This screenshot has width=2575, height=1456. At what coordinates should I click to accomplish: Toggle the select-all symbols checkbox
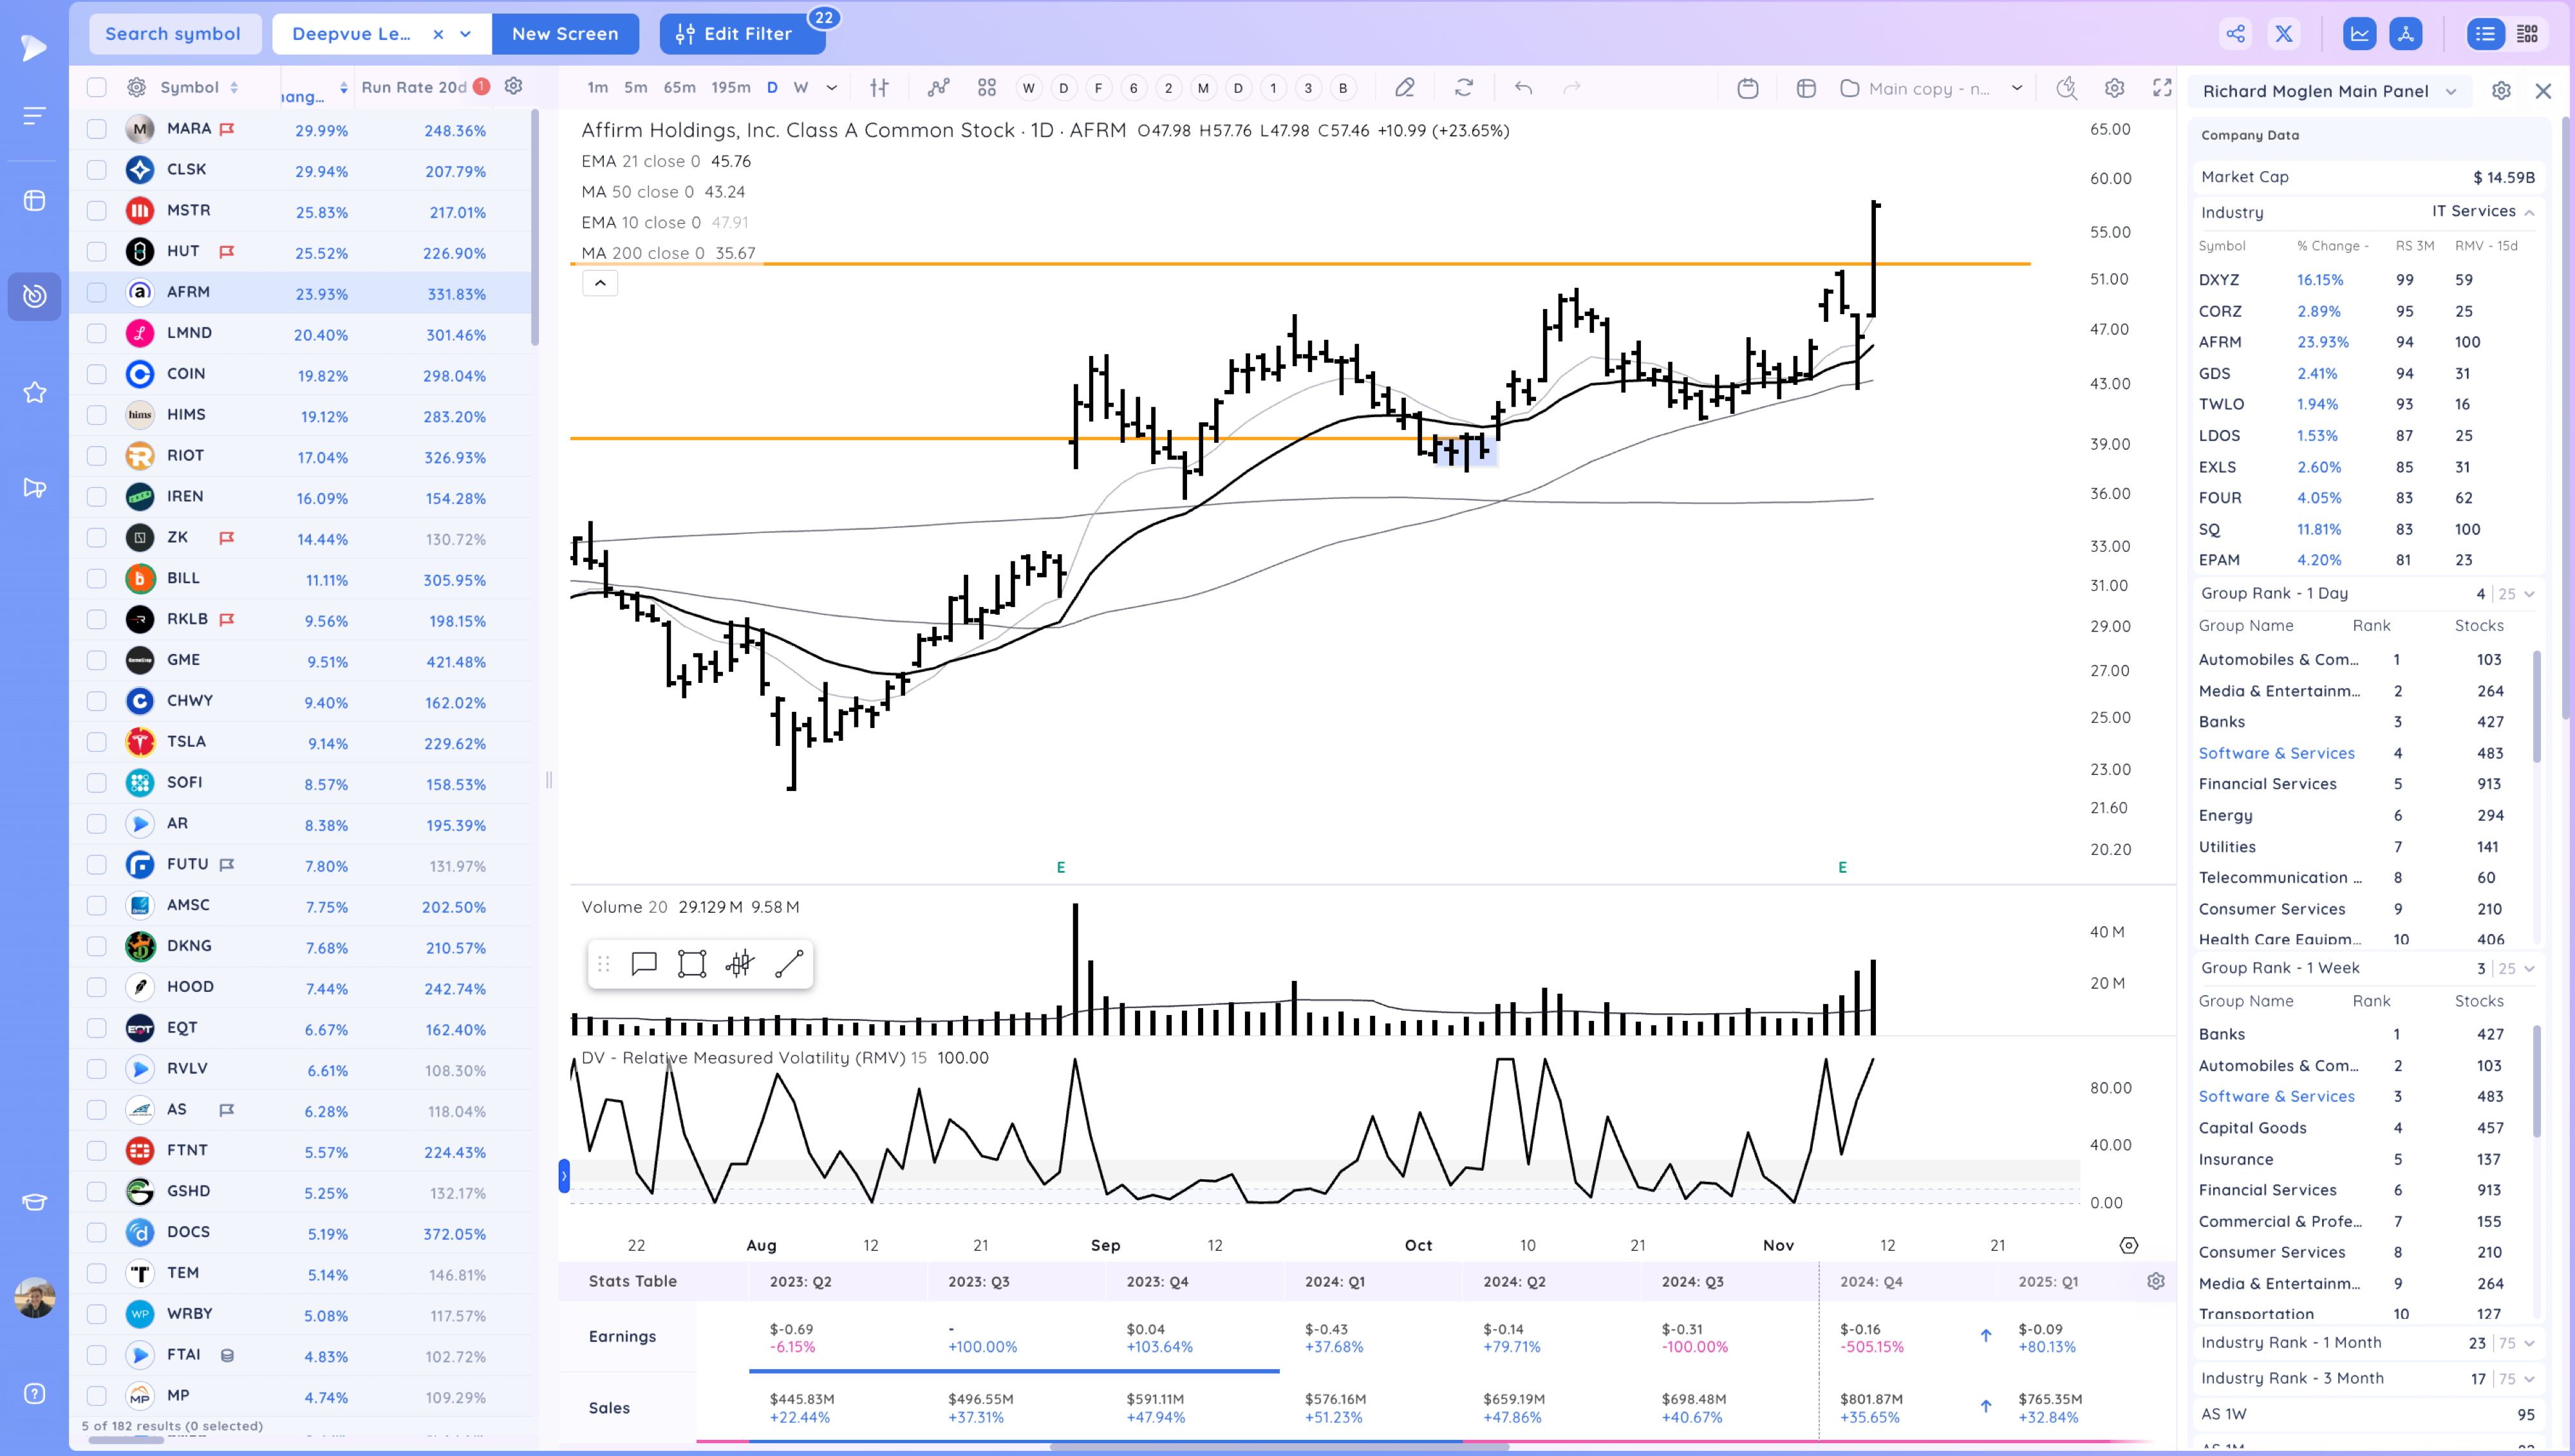pyautogui.click(x=96, y=88)
